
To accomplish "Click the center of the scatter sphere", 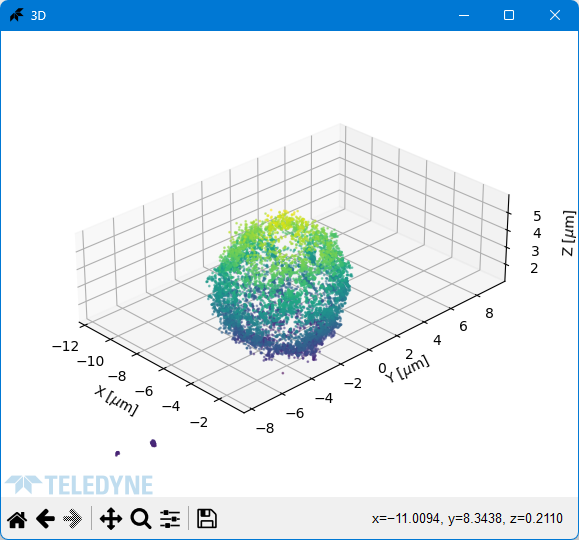I will pos(279,286).
